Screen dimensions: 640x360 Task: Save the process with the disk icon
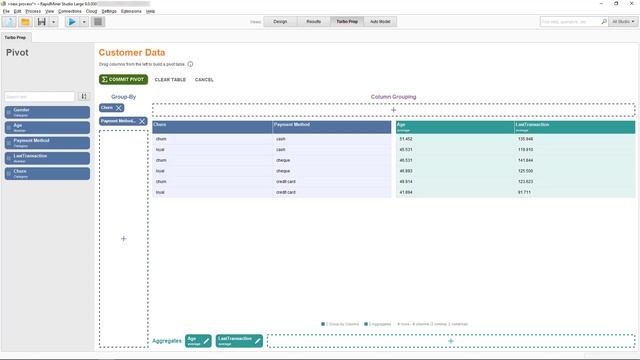pyautogui.click(x=41, y=22)
